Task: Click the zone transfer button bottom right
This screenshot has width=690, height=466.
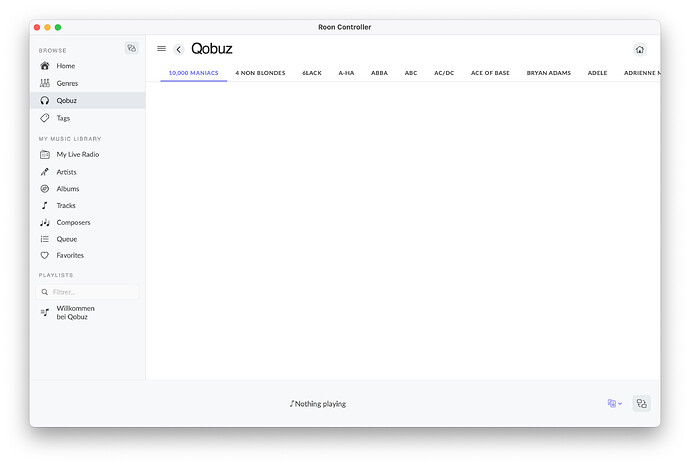Action: (x=642, y=403)
